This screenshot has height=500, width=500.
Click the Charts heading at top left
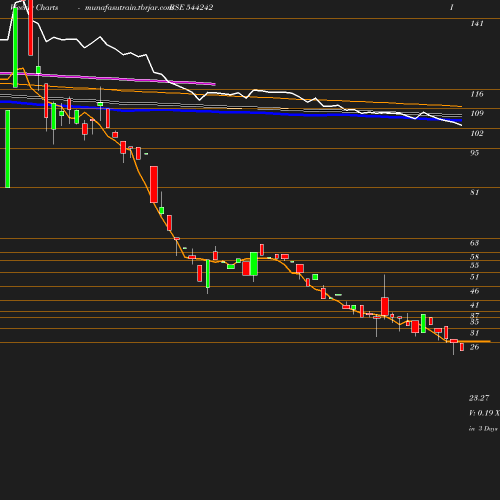(47, 7)
